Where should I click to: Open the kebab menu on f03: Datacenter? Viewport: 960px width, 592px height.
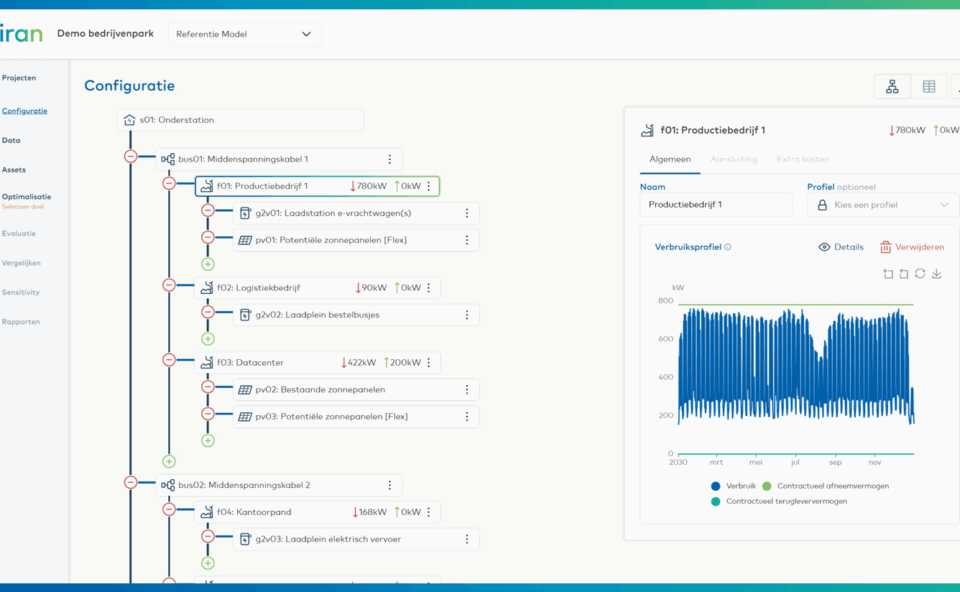coord(429,362)
